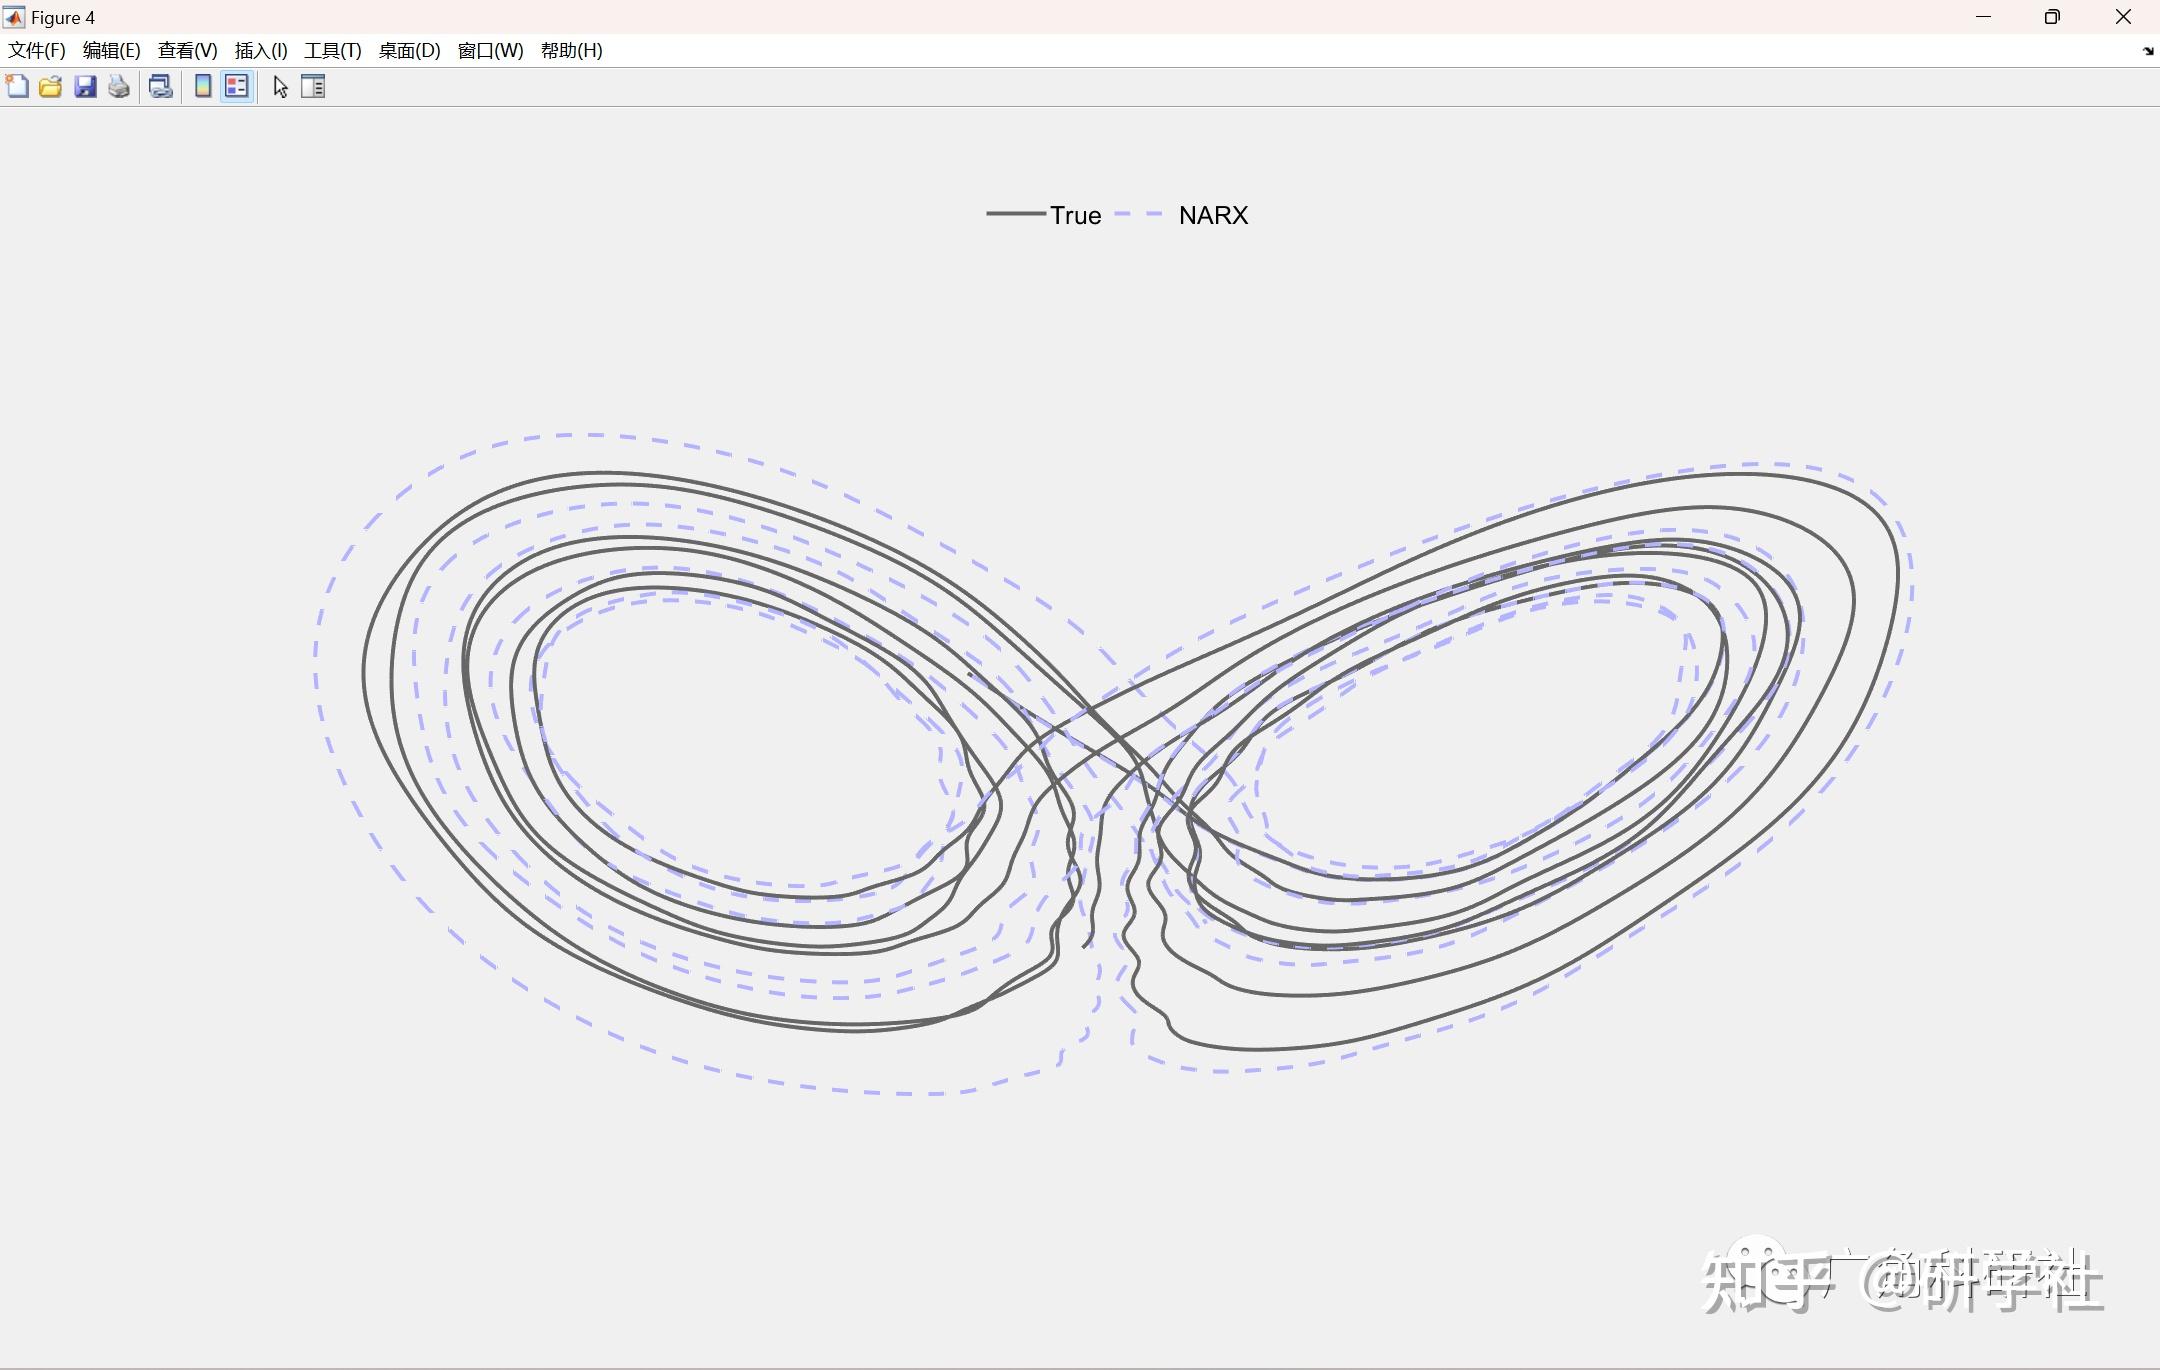This screenshot has width=2160, height=1370.
Task: Click the Save Figure floppy icon
Action: [85, 87]
